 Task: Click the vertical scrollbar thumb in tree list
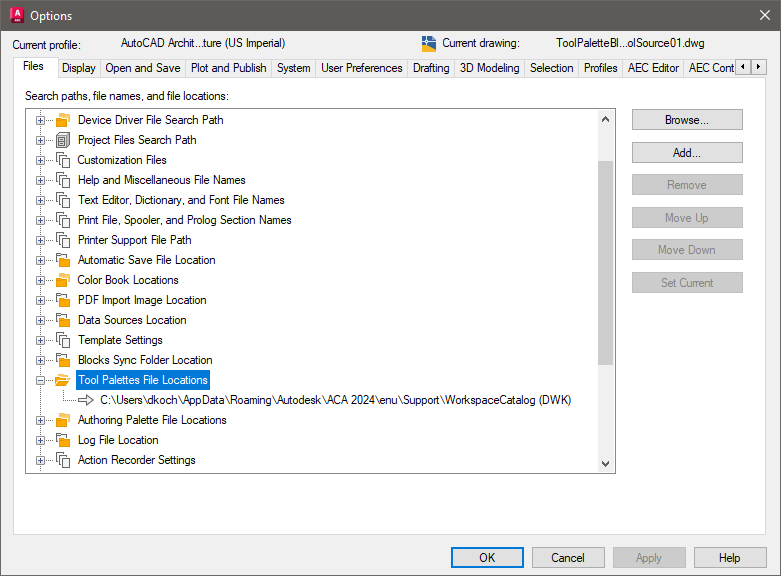[x=605, y=263]
